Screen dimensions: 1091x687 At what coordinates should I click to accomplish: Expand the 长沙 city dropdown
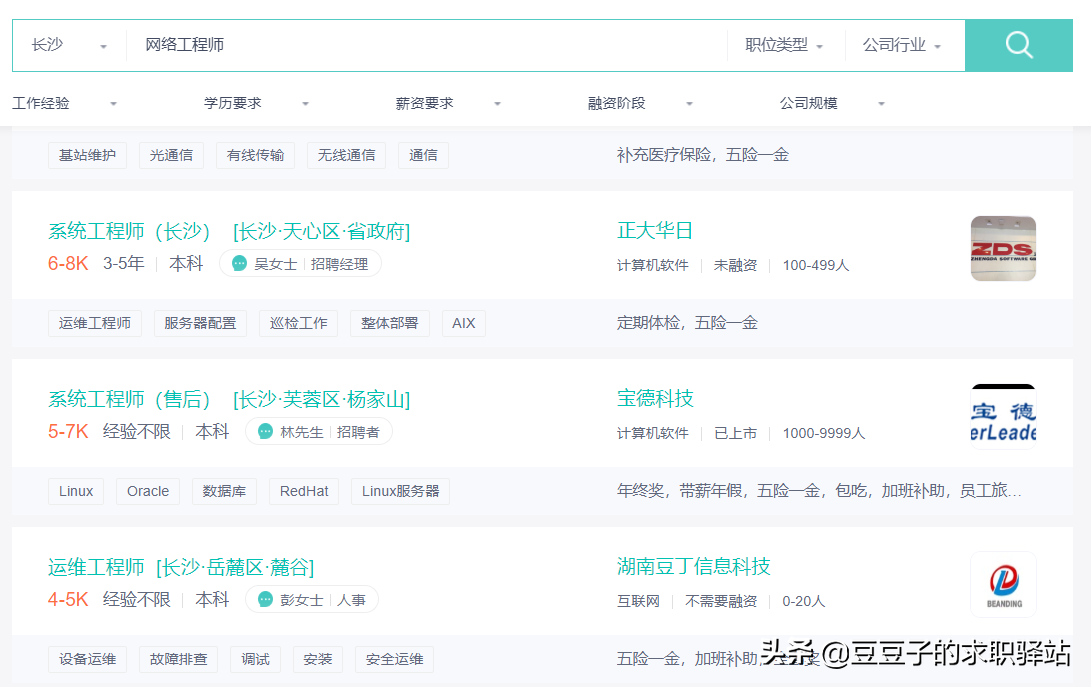pyautogui.click(x=69, y=45)
